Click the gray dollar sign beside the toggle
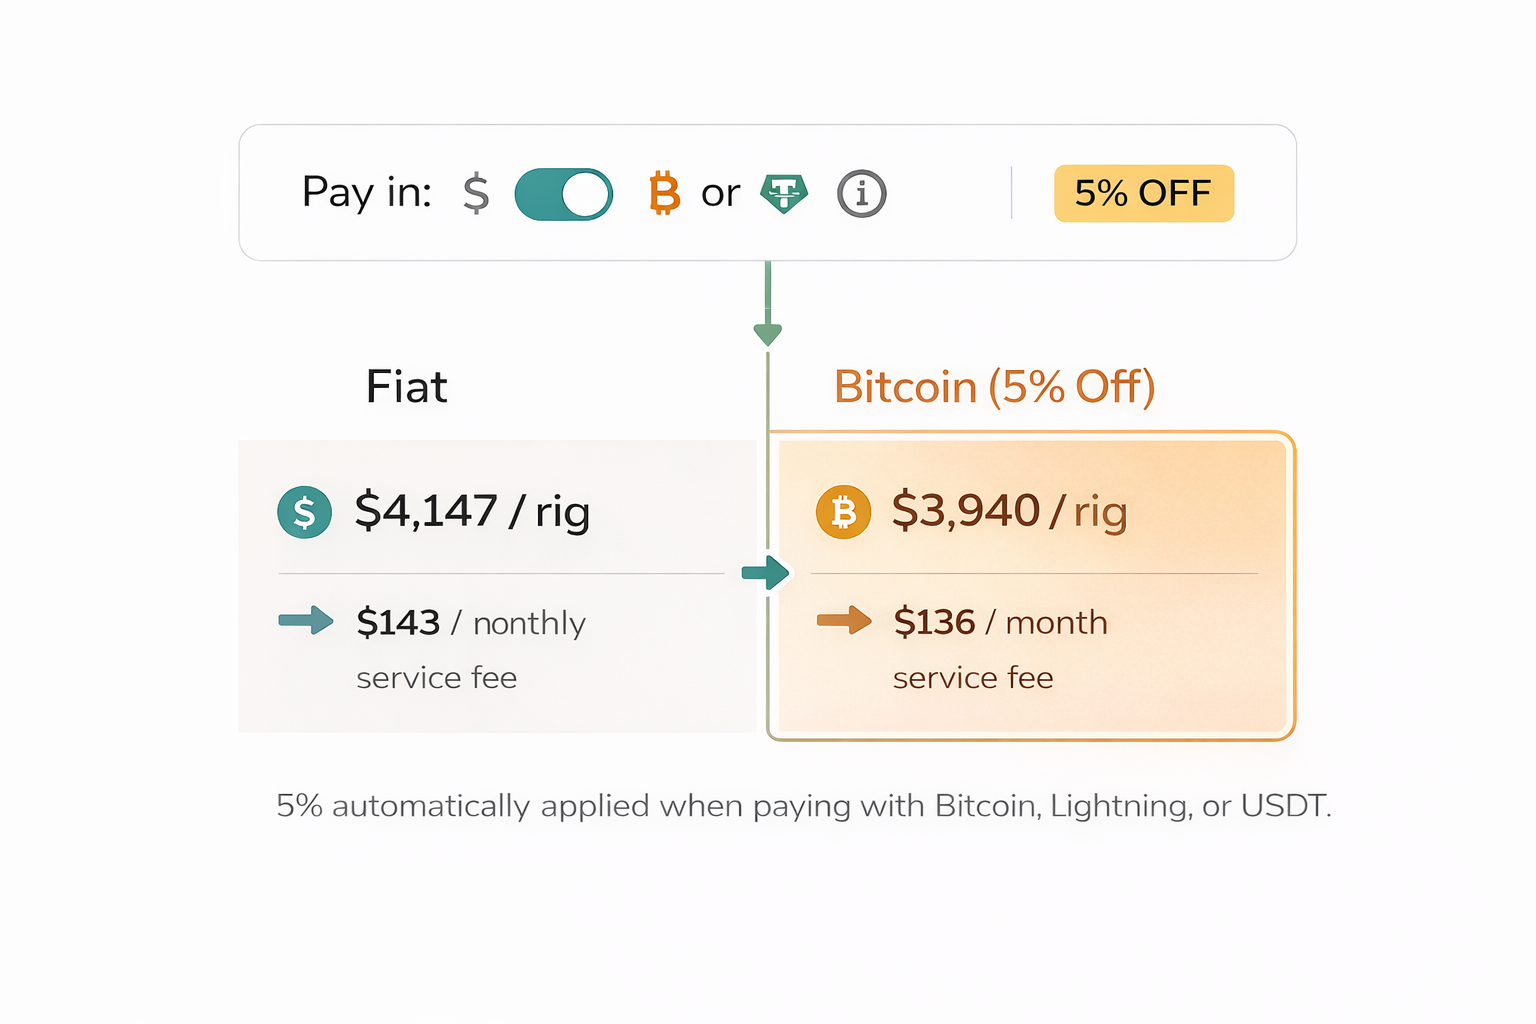Image resolution: width=1536 pixels, height=1024 pixels. point(476,193)
